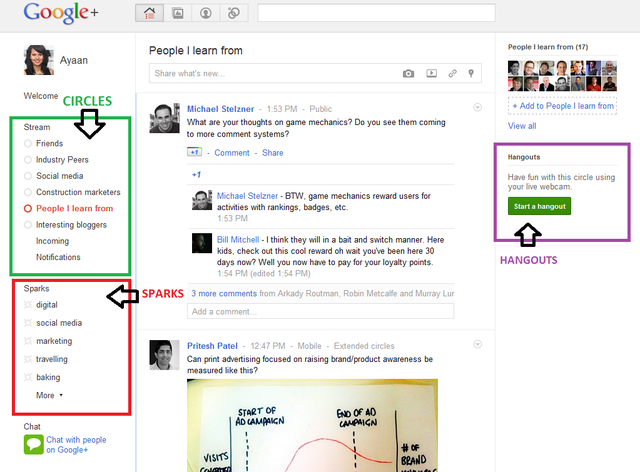Screen dimensions: 640x472
Task: Open the Welcome page
Action: click(41, 96)
